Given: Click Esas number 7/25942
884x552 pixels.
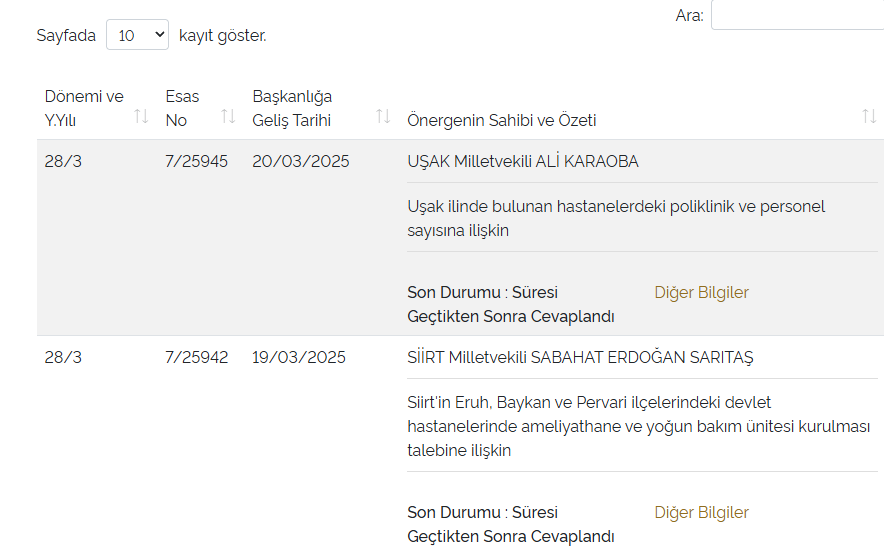Looking at the screenshot, I should pyautogui.click(x=196, y=357).
